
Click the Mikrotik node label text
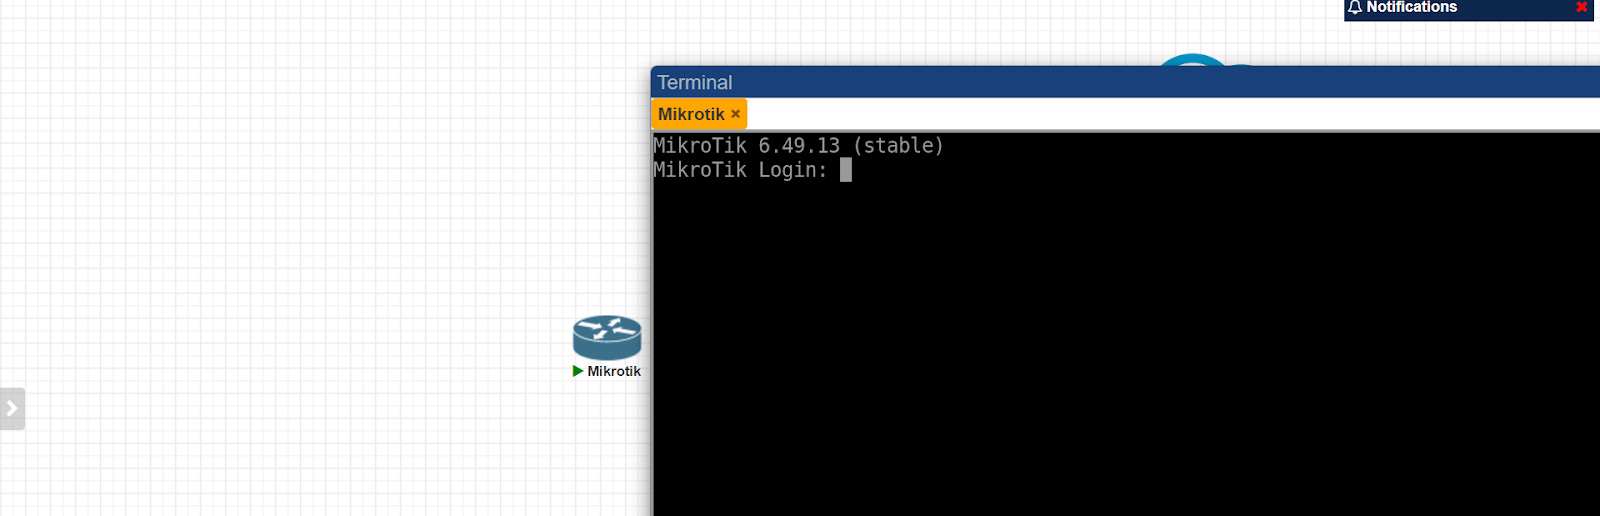(x=614, y=371)
